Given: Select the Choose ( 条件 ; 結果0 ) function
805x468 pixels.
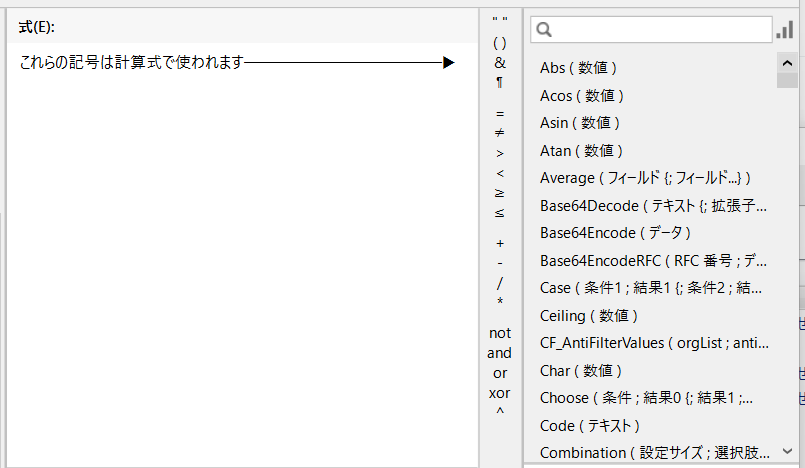Looking at the screenshot, I should tap(646, 398).
